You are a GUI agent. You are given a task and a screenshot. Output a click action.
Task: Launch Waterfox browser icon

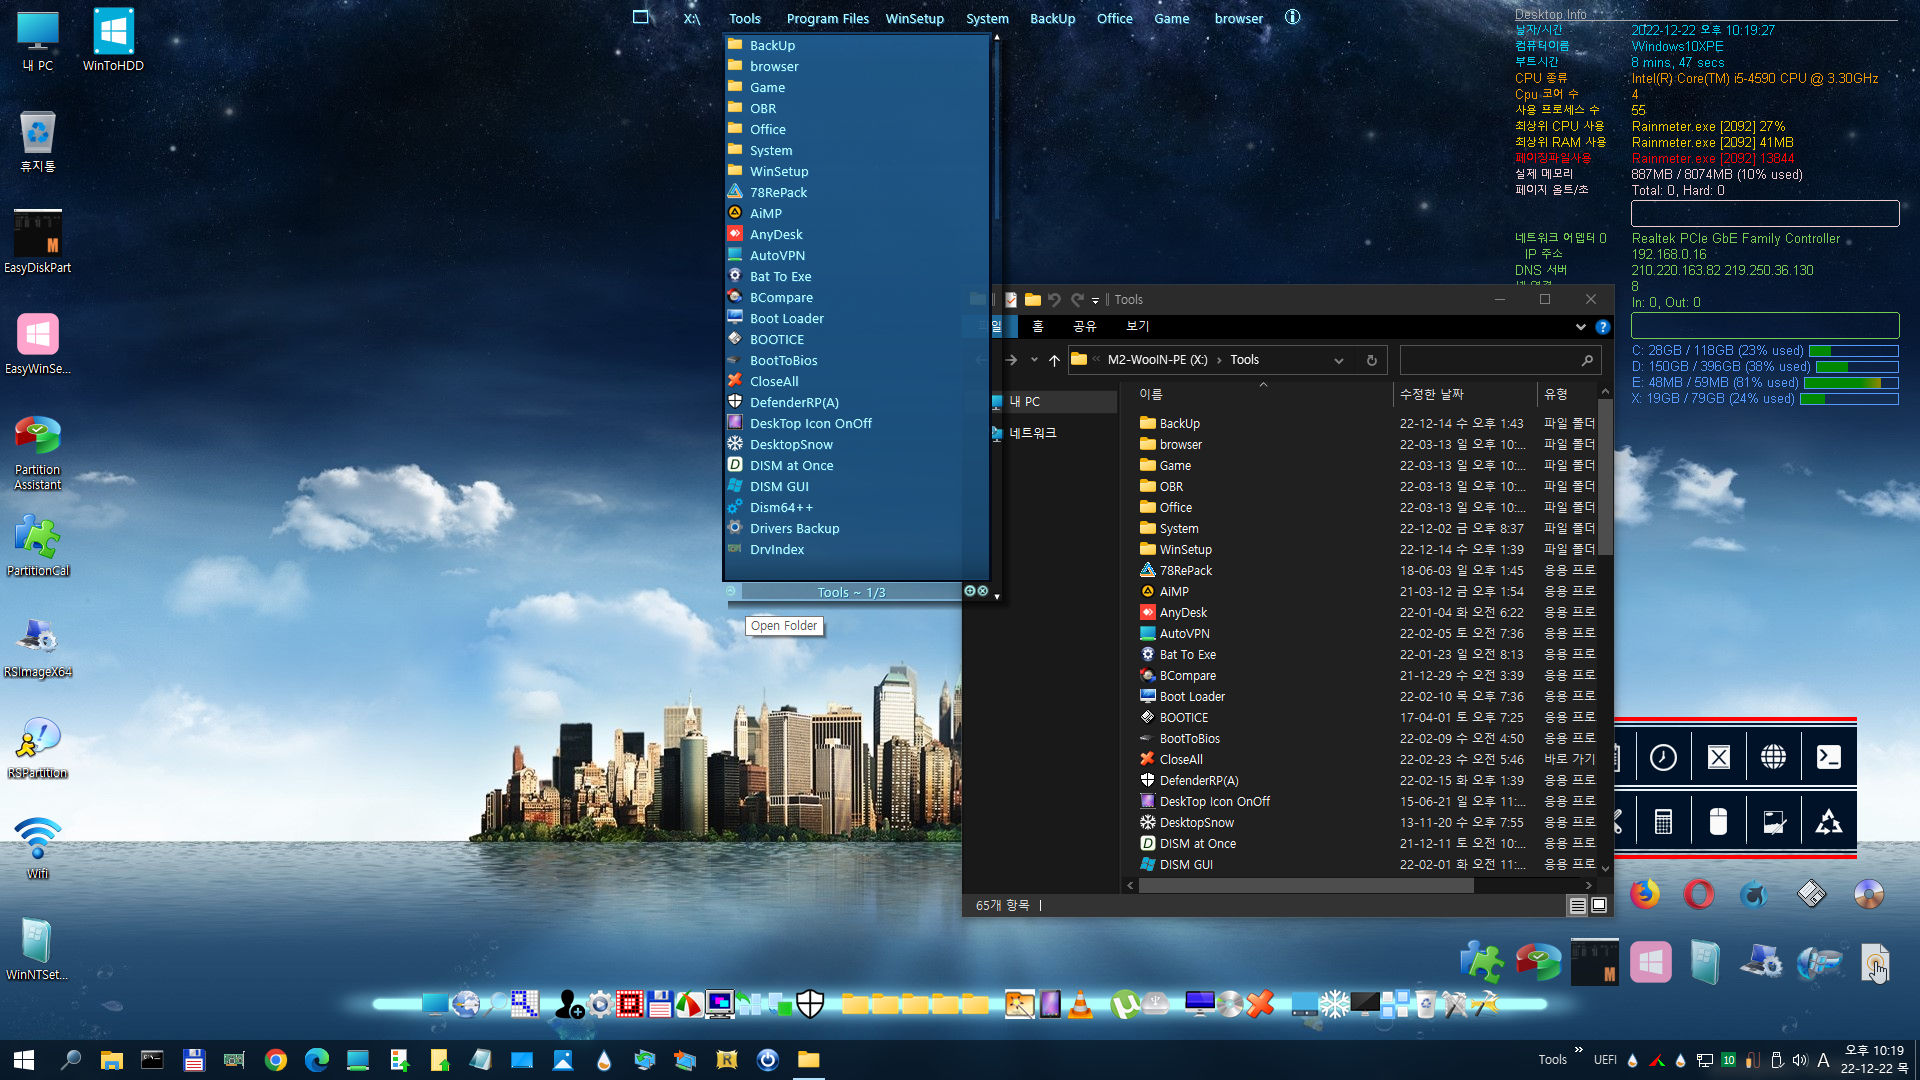(x=1754, y=893)
